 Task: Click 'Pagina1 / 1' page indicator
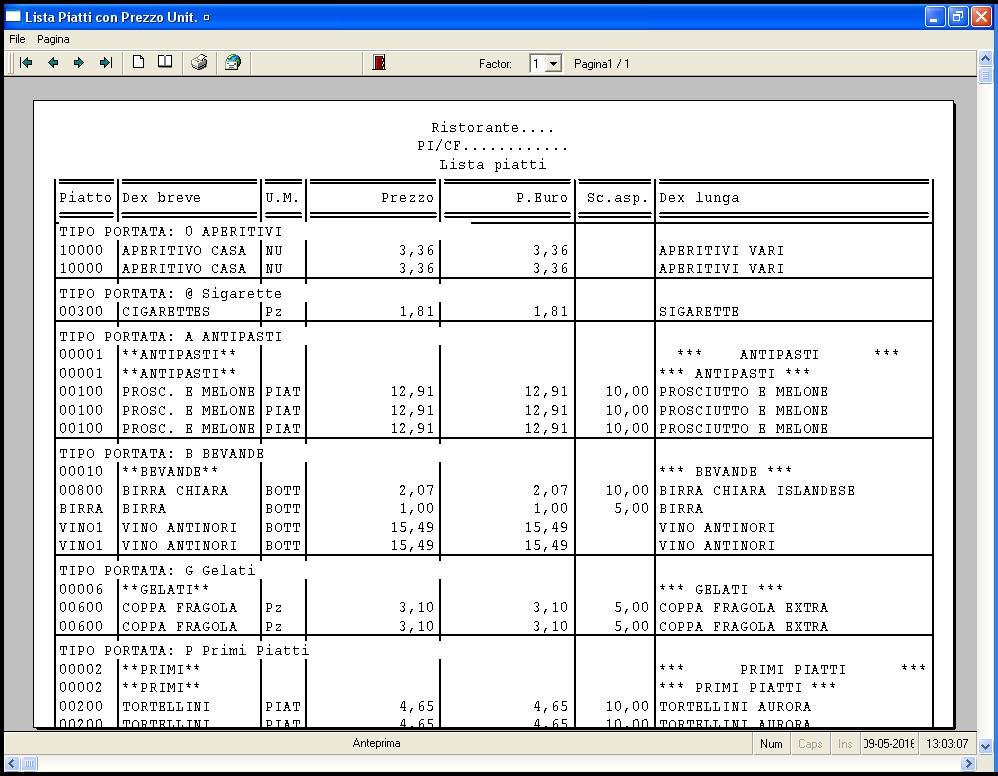[x=601, y=64]
